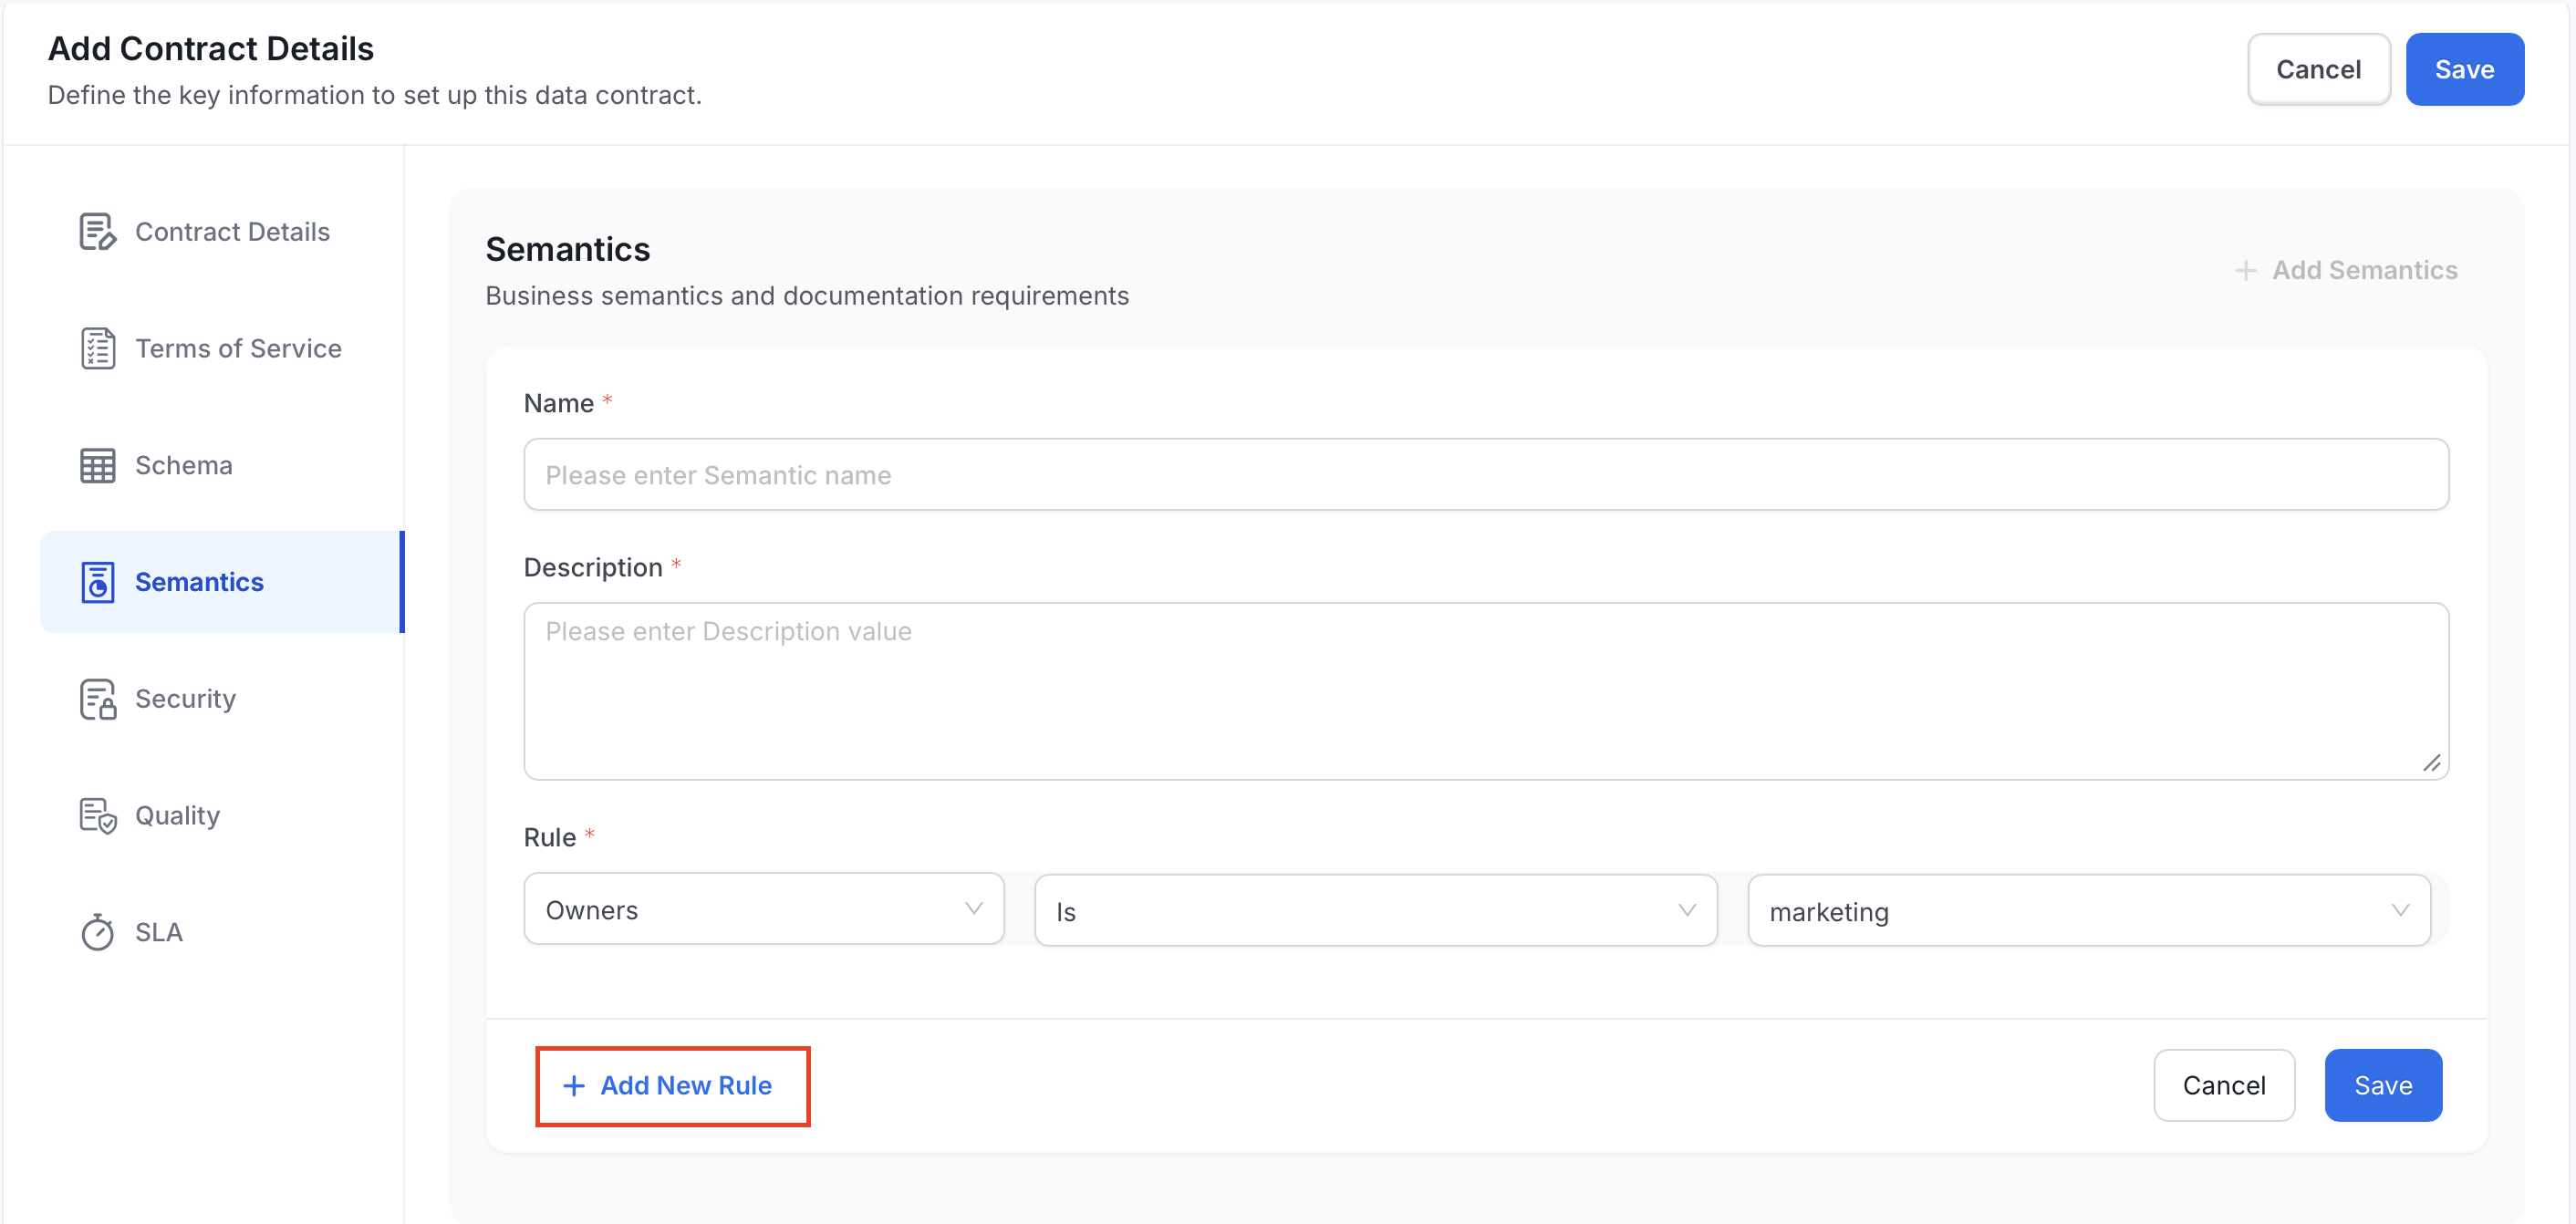Open the Quality section
The image size is (2576, 1224).
221,816
